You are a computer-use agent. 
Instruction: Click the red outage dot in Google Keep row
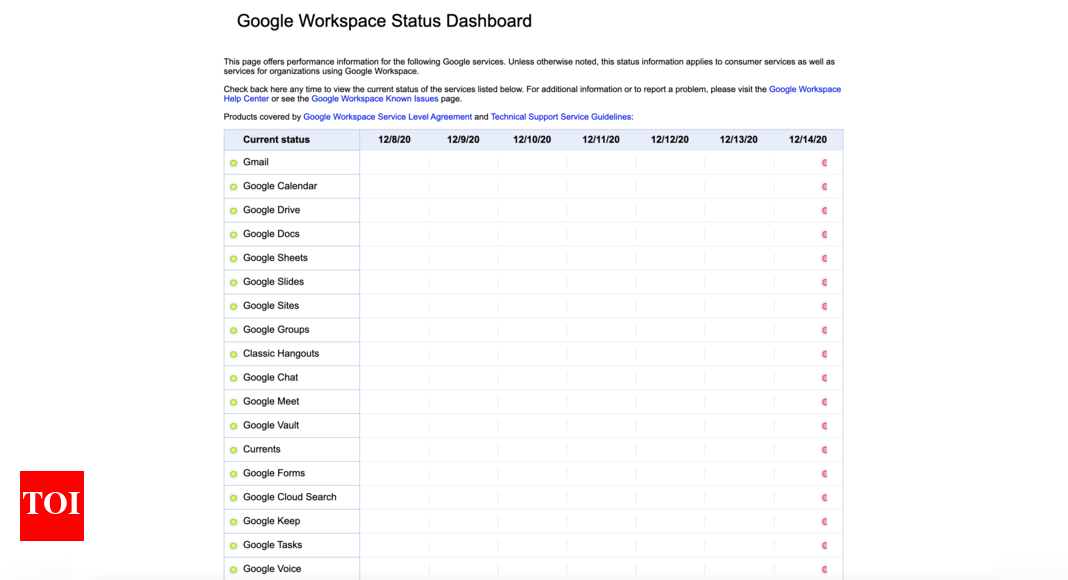coord(824,521)
